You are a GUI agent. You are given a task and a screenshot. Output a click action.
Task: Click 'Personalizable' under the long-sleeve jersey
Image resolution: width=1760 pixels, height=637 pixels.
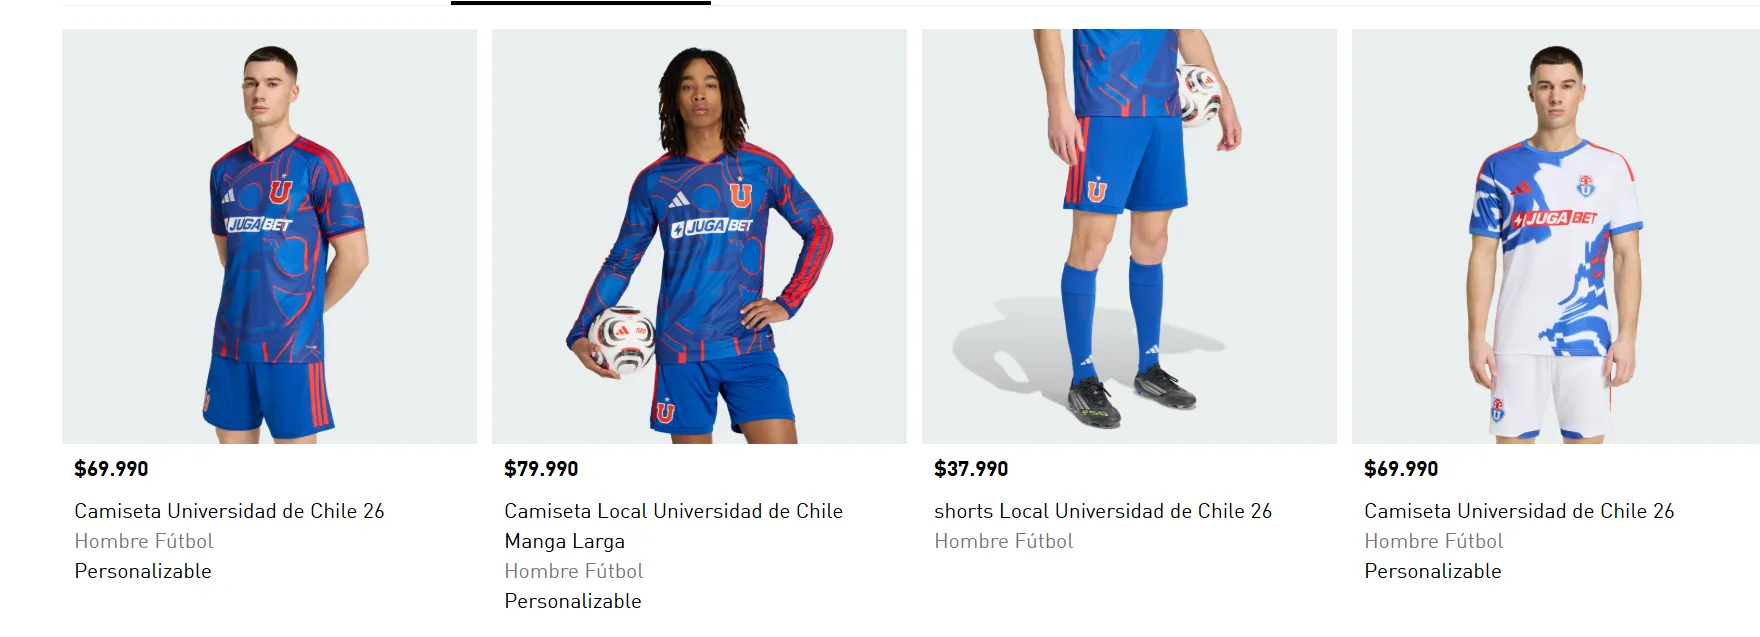(x=573, y=601)
